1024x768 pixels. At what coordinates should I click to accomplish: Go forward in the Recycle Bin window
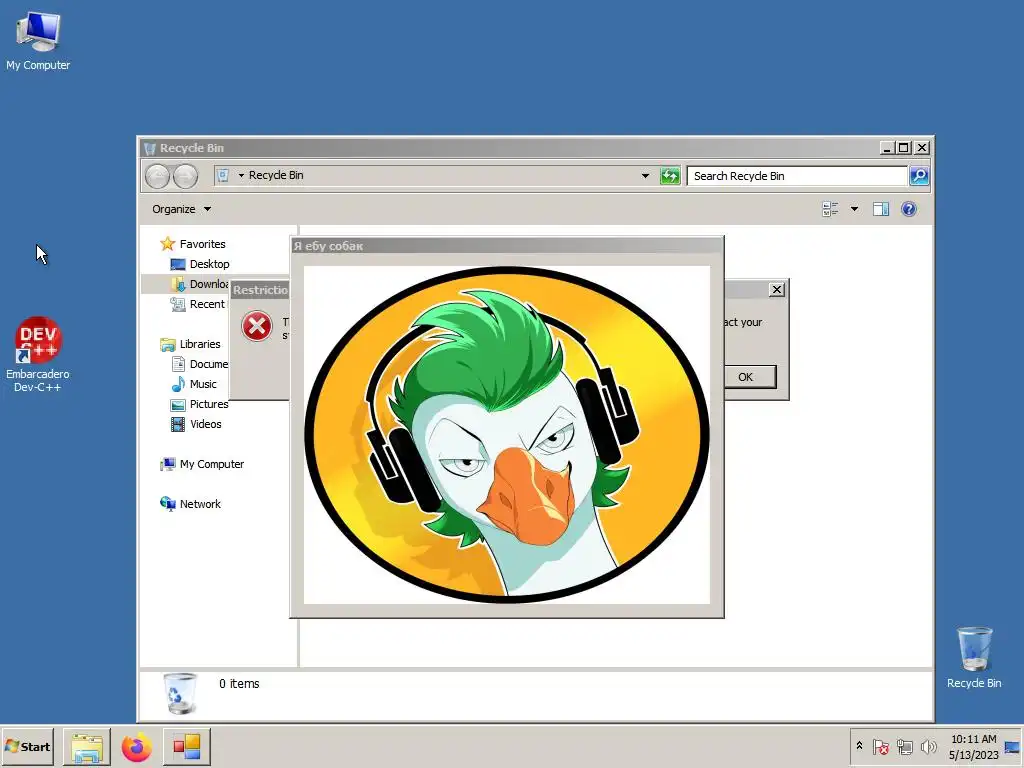coord(185,176)
